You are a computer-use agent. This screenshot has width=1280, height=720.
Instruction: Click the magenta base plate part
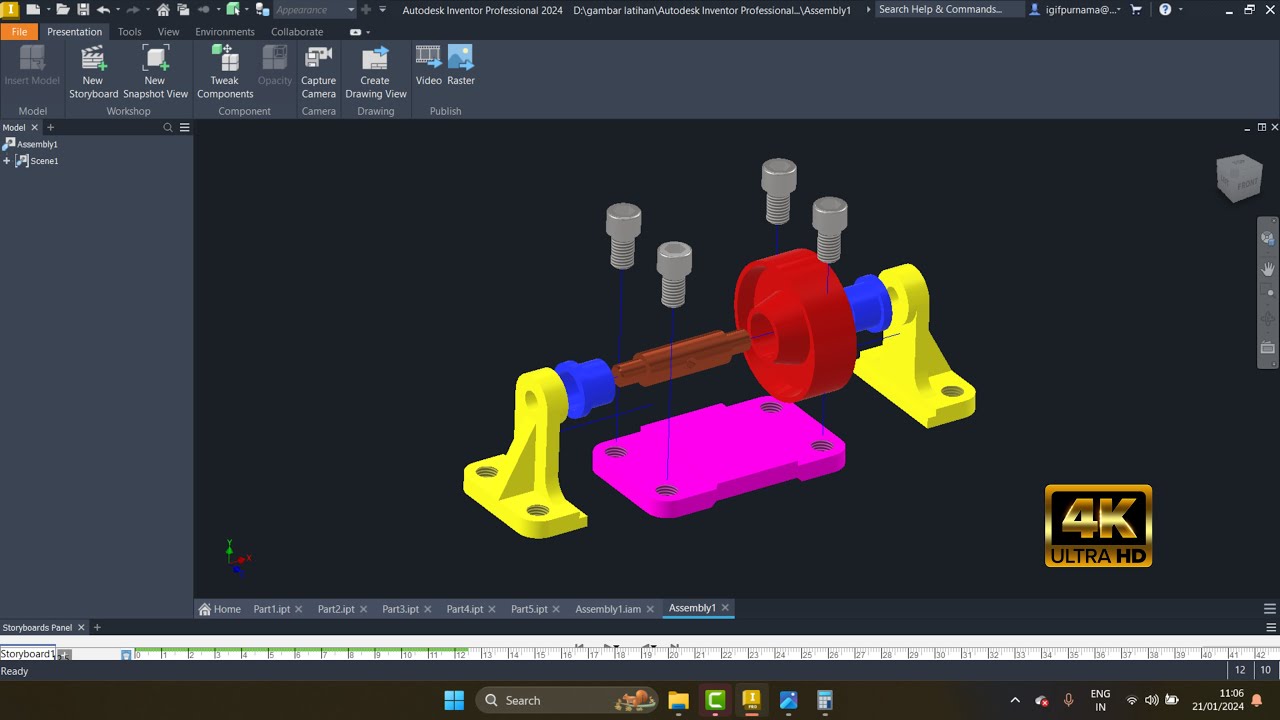click(718, 456)
